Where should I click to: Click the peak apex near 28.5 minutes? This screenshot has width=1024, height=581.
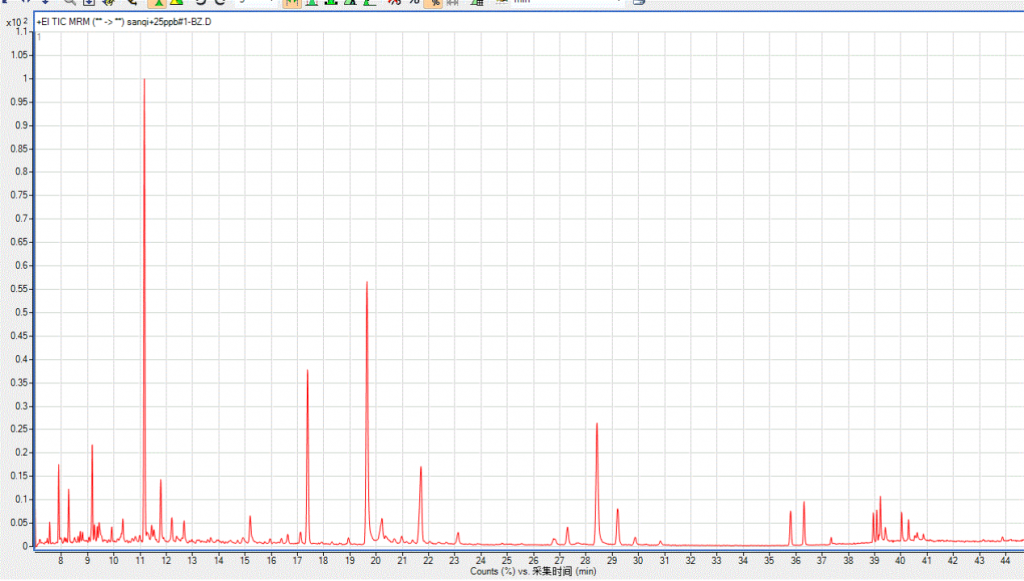coord(597,424)
